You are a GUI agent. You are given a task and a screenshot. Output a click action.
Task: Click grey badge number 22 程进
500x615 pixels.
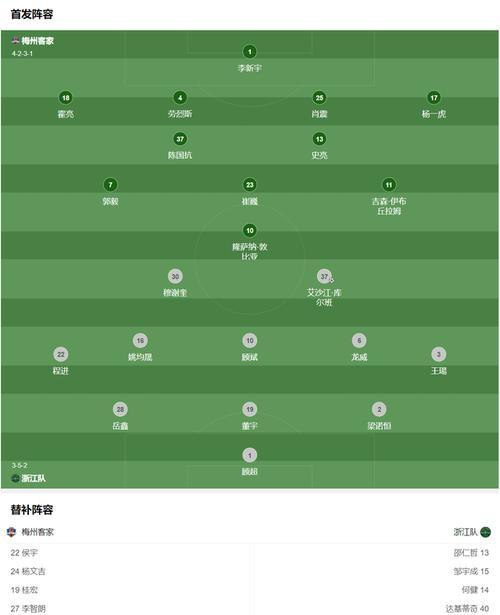(60, 355)
